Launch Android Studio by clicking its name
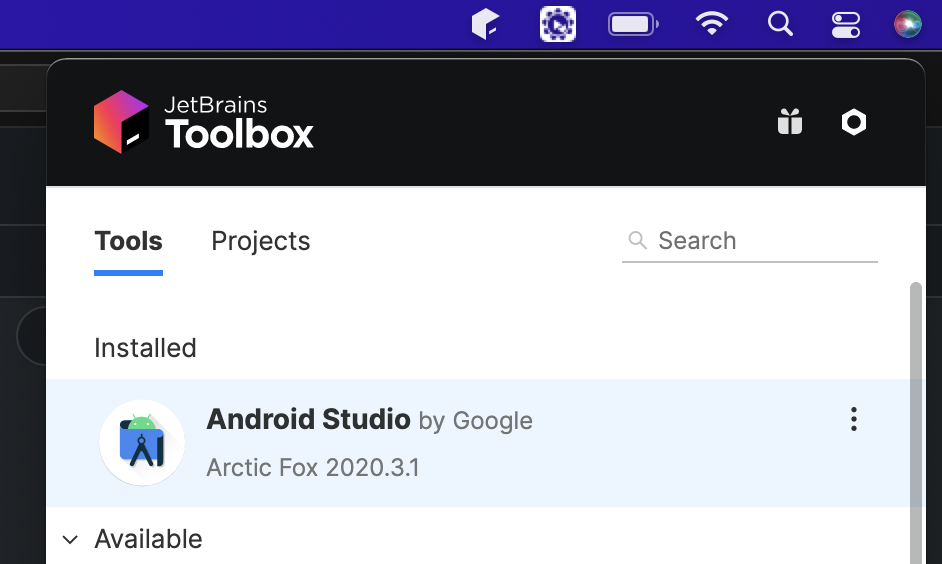Viewport: 942px width, 564px height. [308, 419]
